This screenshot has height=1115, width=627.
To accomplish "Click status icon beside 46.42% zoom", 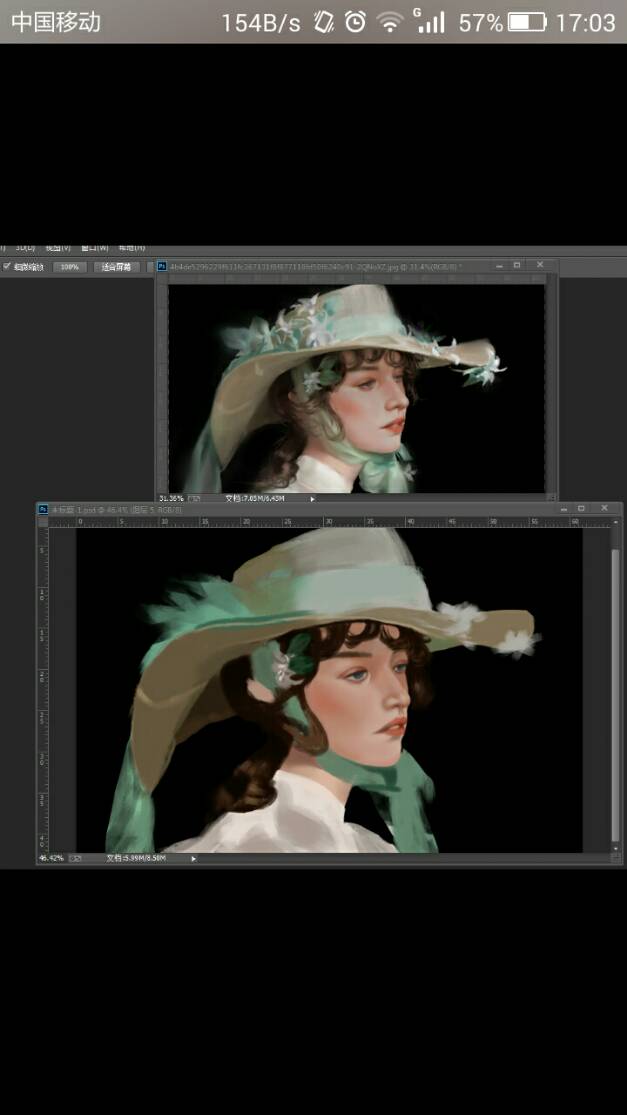I will (75, 858).
